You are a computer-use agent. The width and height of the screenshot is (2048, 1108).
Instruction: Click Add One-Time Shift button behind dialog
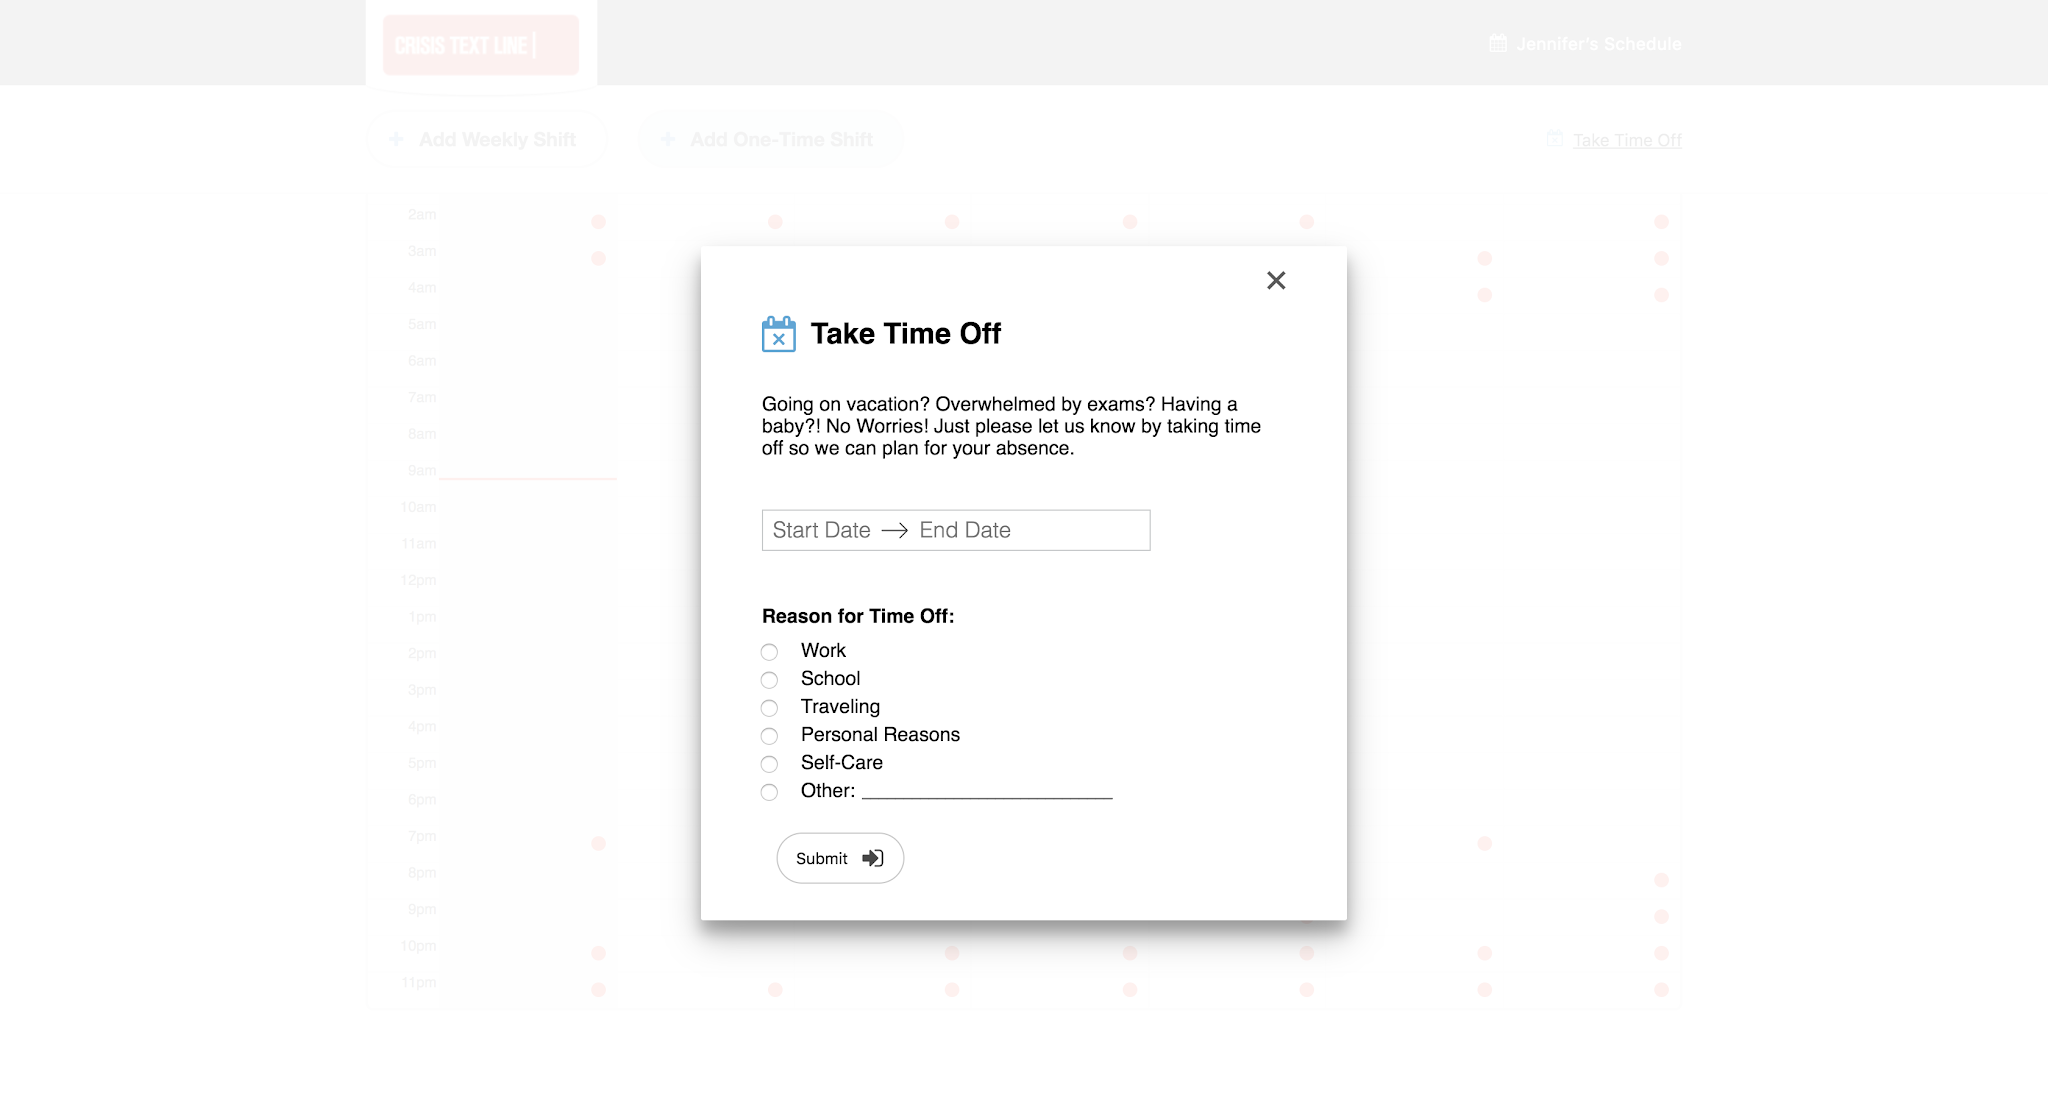point(770,140)
